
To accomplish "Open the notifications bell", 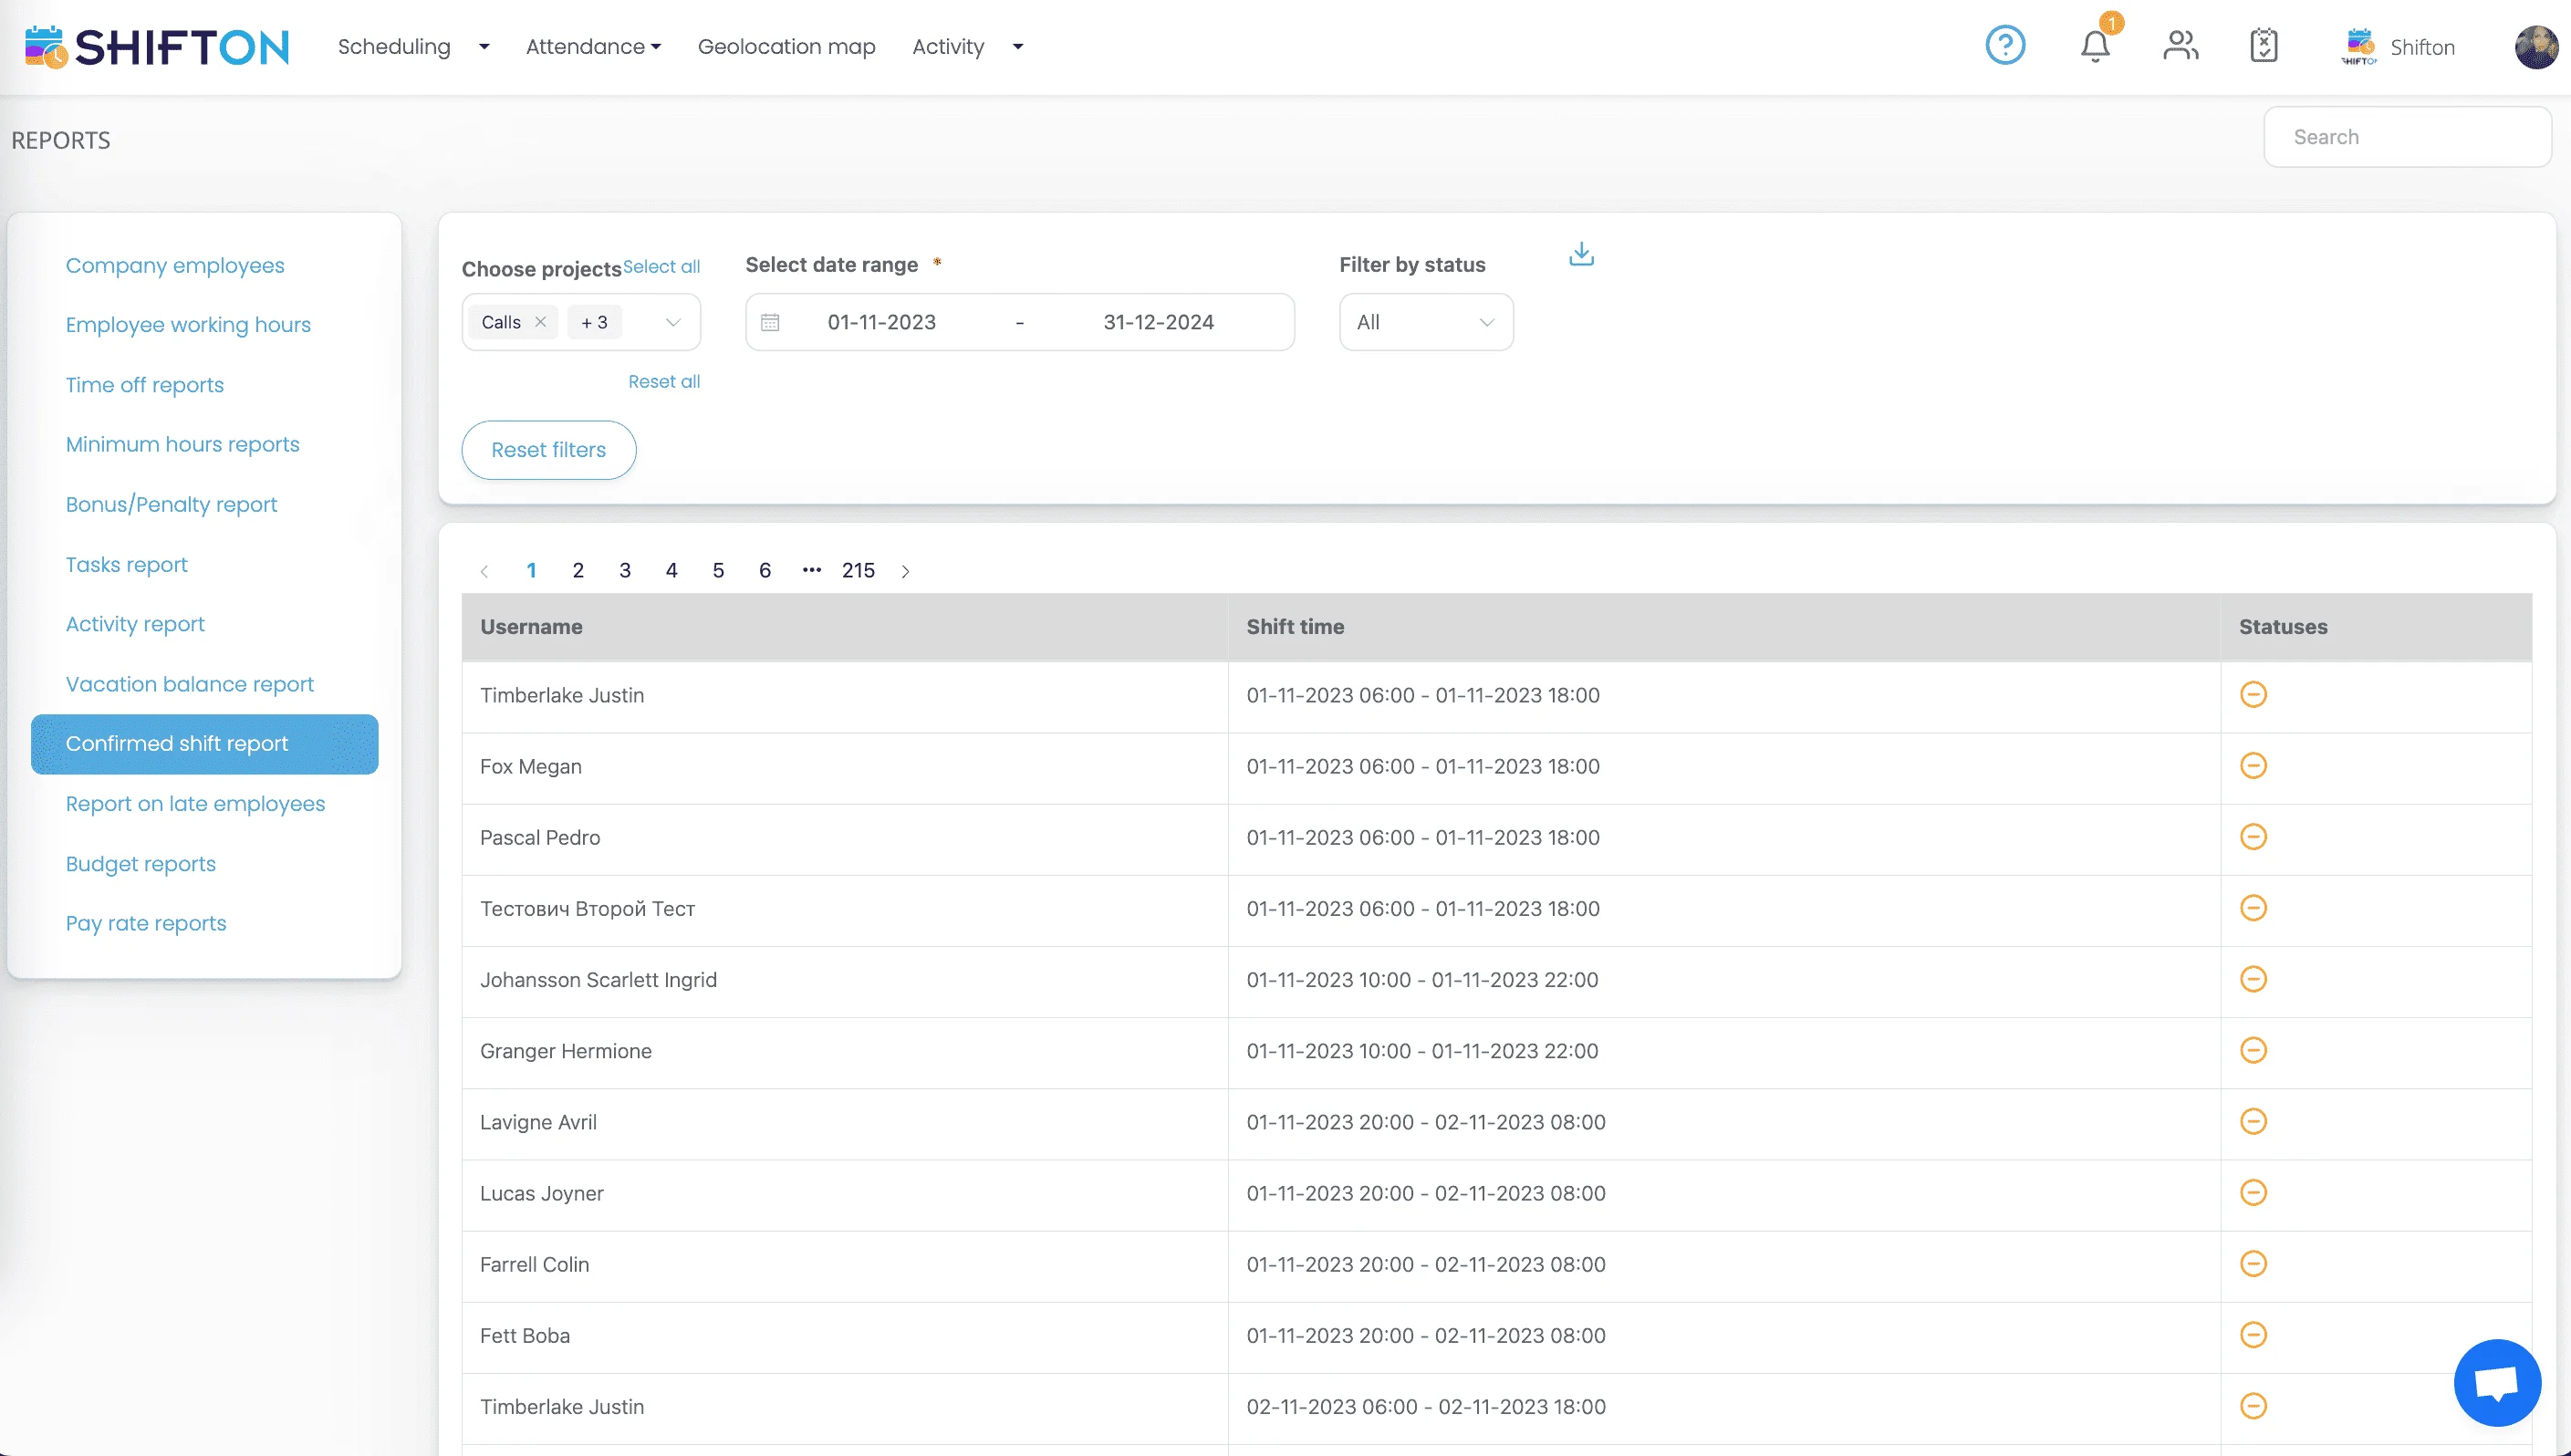I will (2095, 46).
